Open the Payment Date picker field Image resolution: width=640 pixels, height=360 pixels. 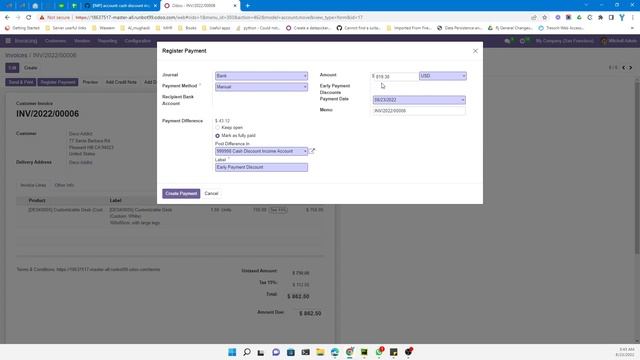[x=419, y=100]
